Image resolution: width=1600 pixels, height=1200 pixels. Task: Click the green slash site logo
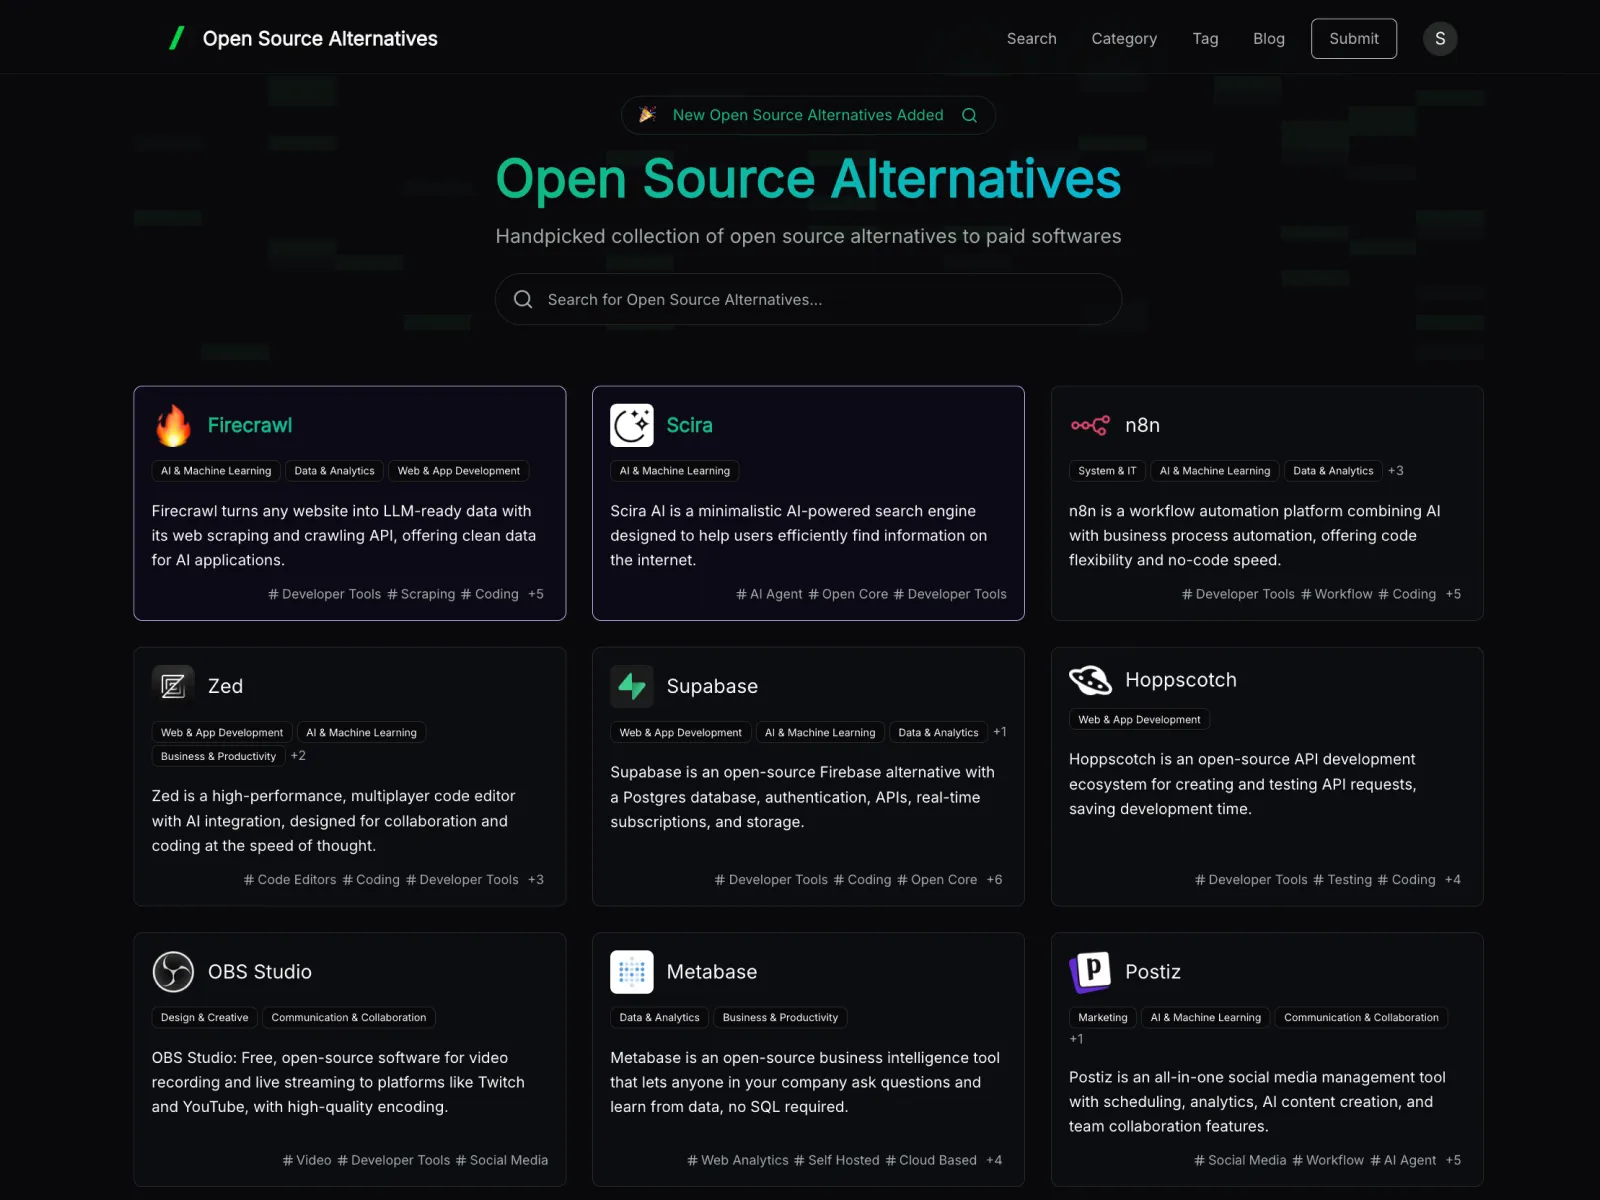pyautogui.click(x=177, y=39)
